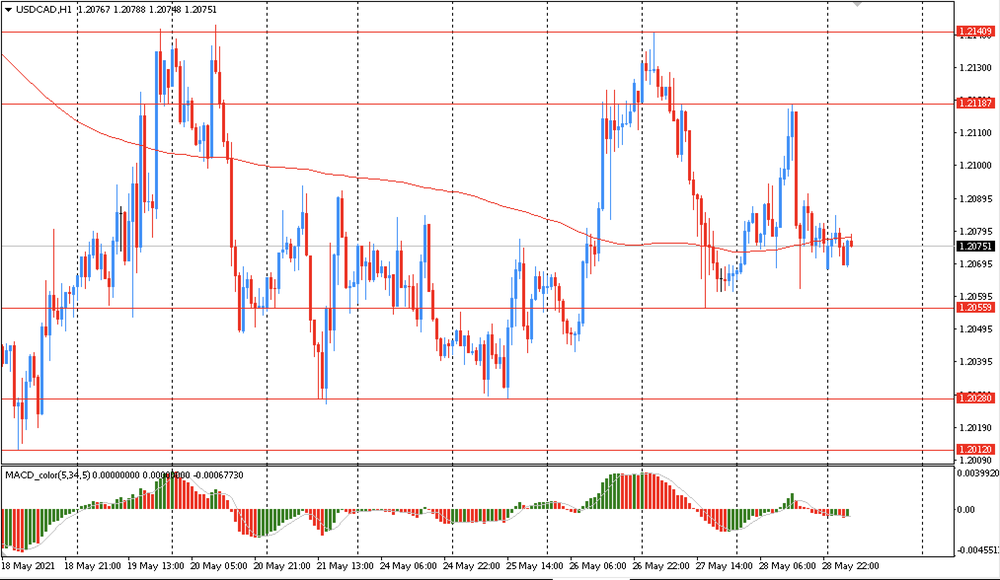Select the 1.21409 red price label
The image size is (1000, 580).
coord(975,32)
